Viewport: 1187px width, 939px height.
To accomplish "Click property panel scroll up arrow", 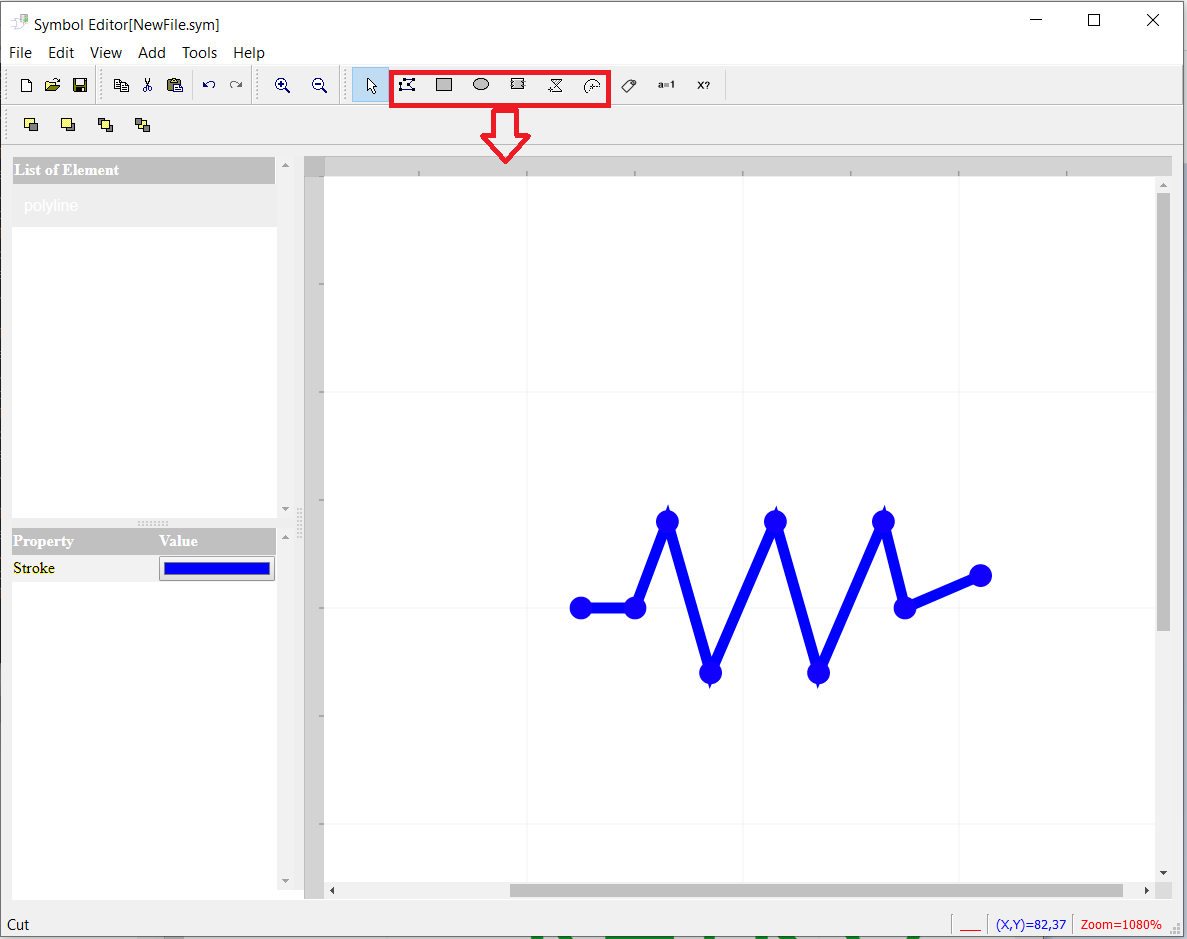I will point(285,538).
